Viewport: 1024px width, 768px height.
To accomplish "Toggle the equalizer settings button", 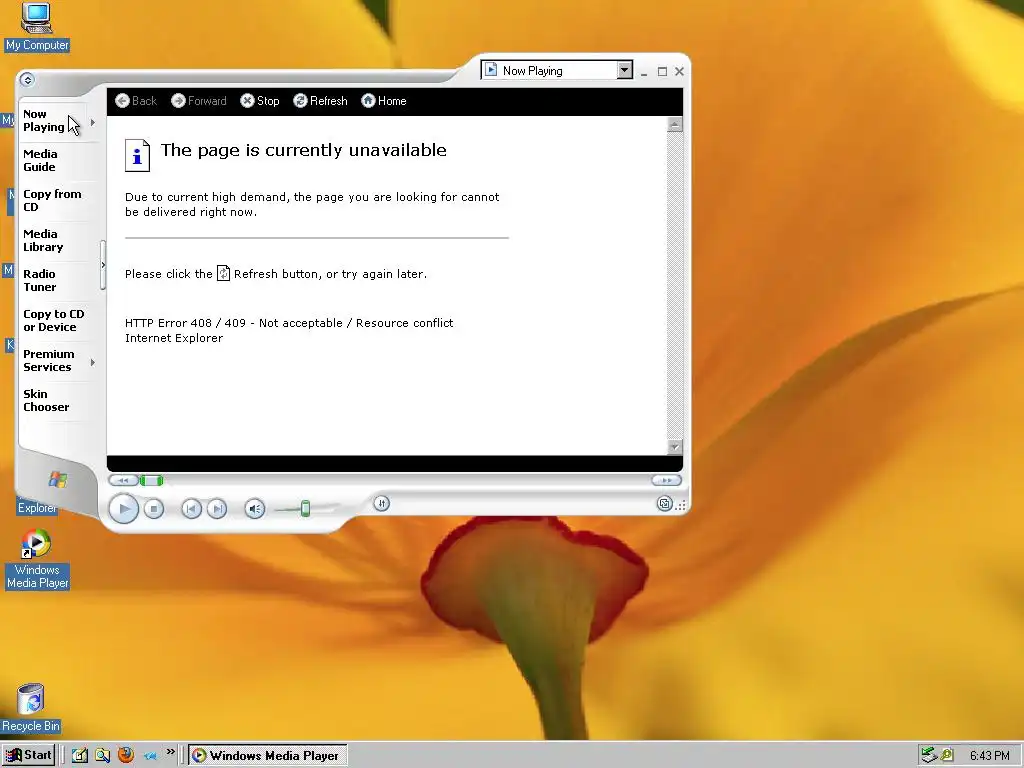I will (x=381, y=503).
